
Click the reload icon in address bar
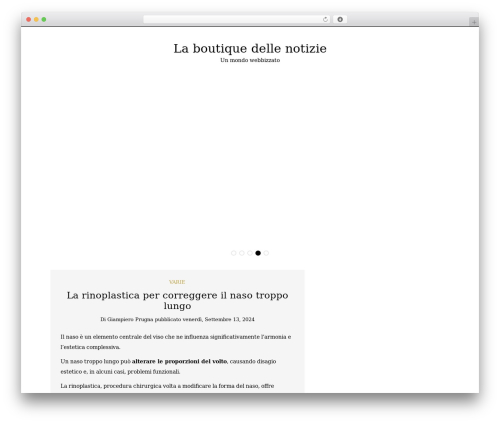tap(325, 19)
